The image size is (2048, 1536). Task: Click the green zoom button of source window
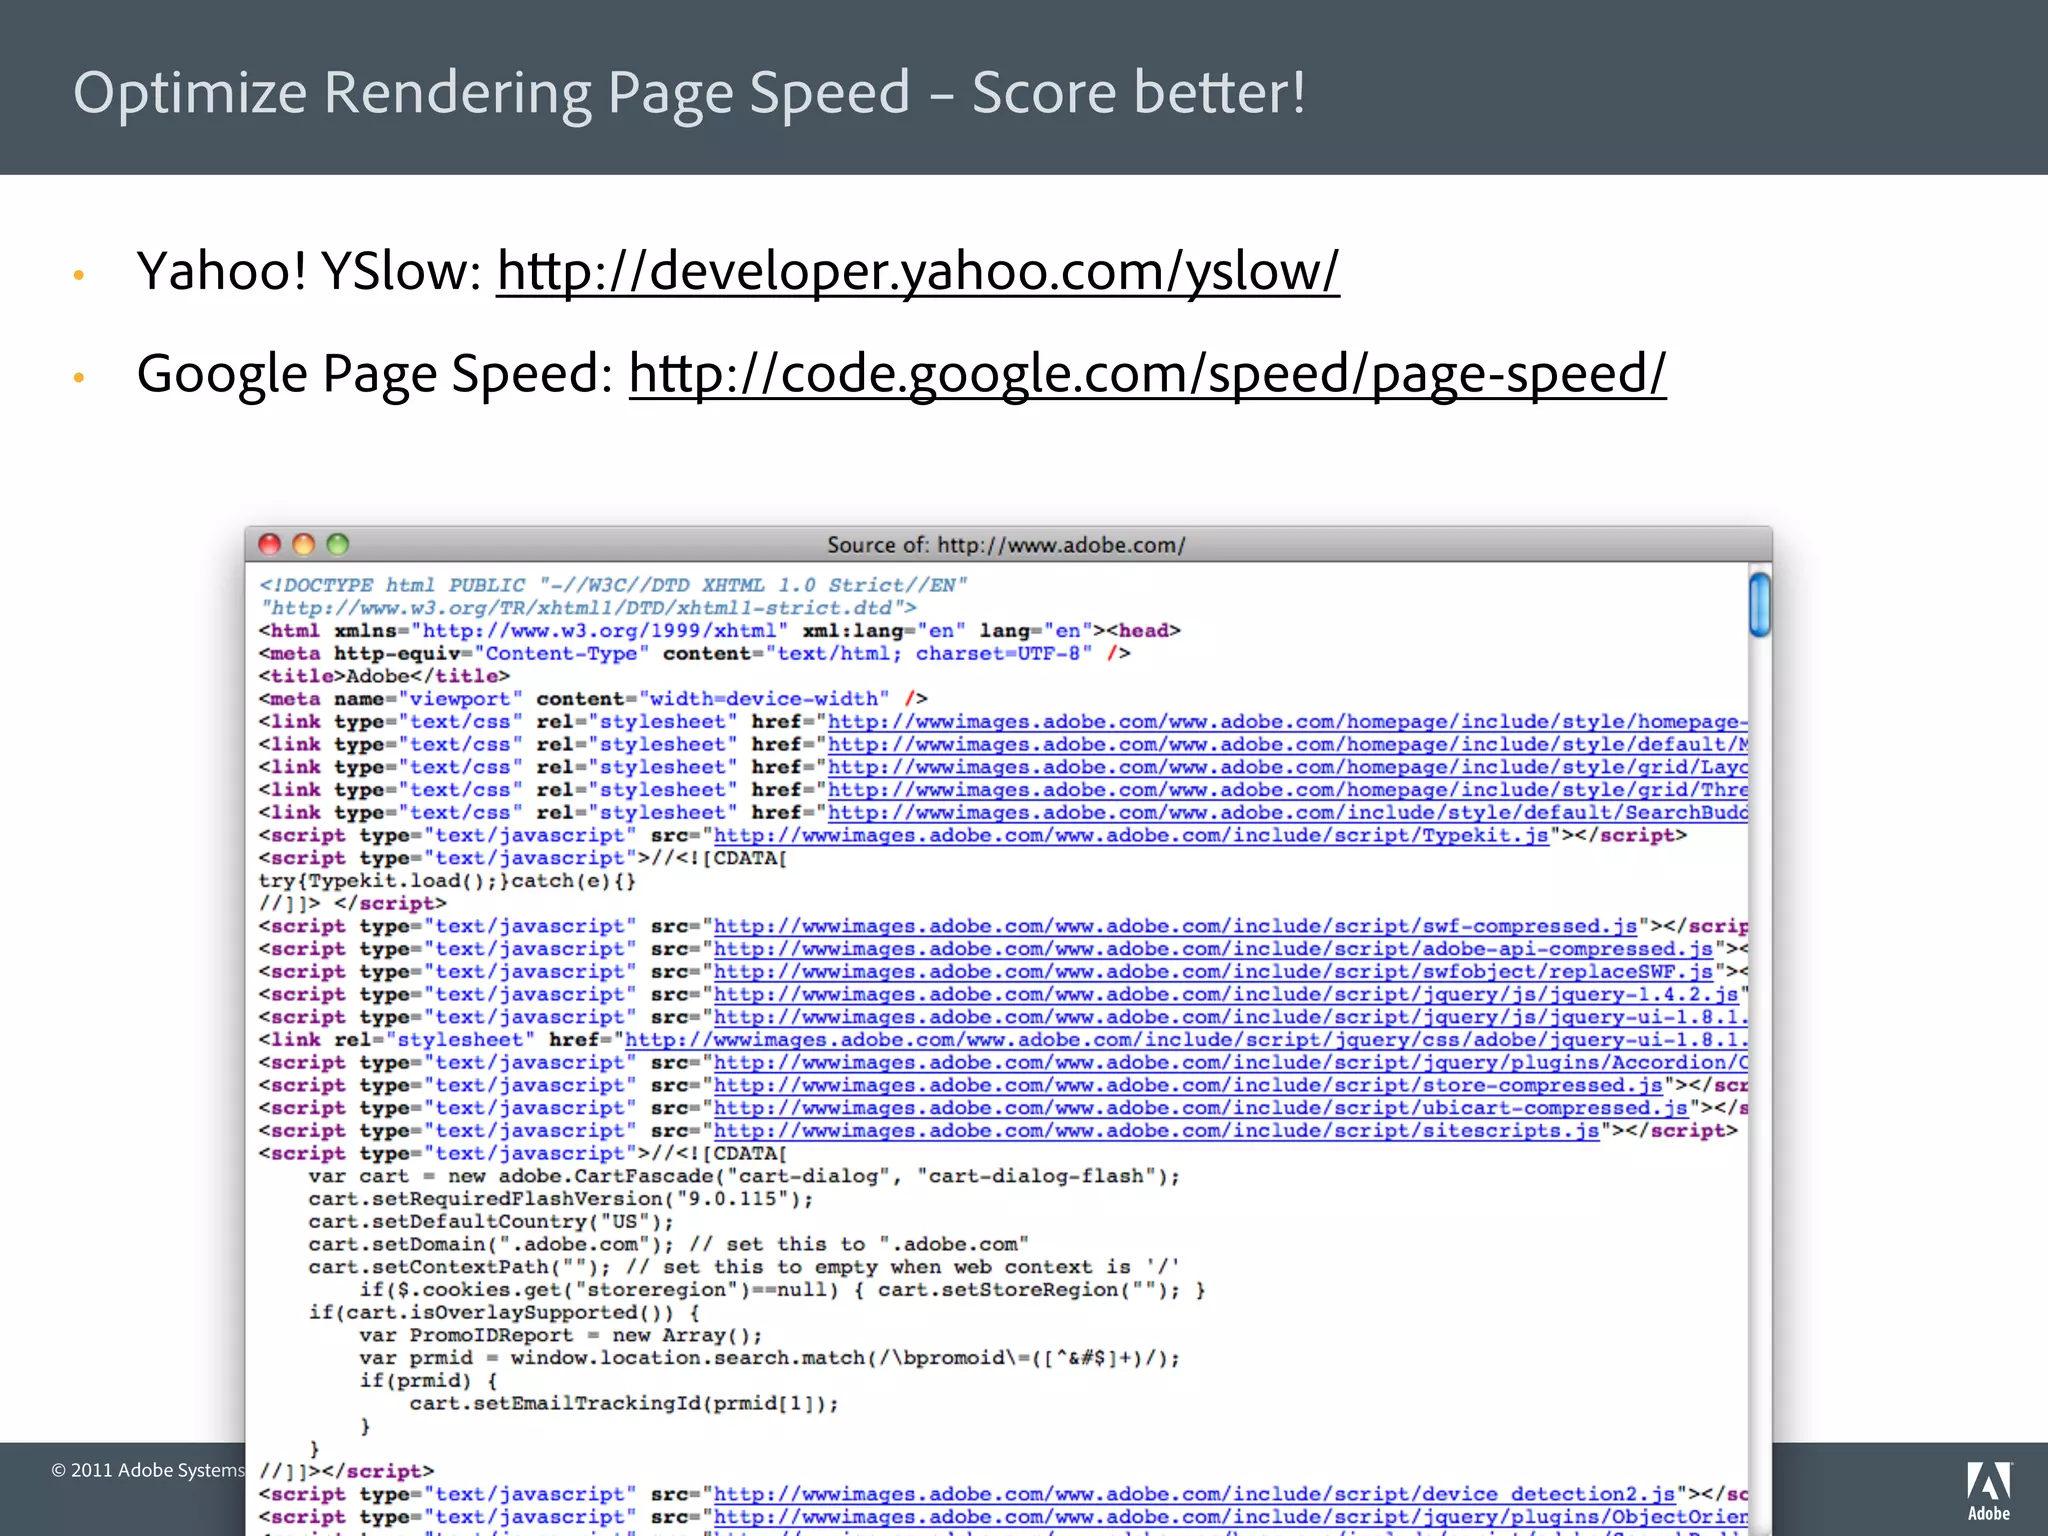click(x=338, y=544)
